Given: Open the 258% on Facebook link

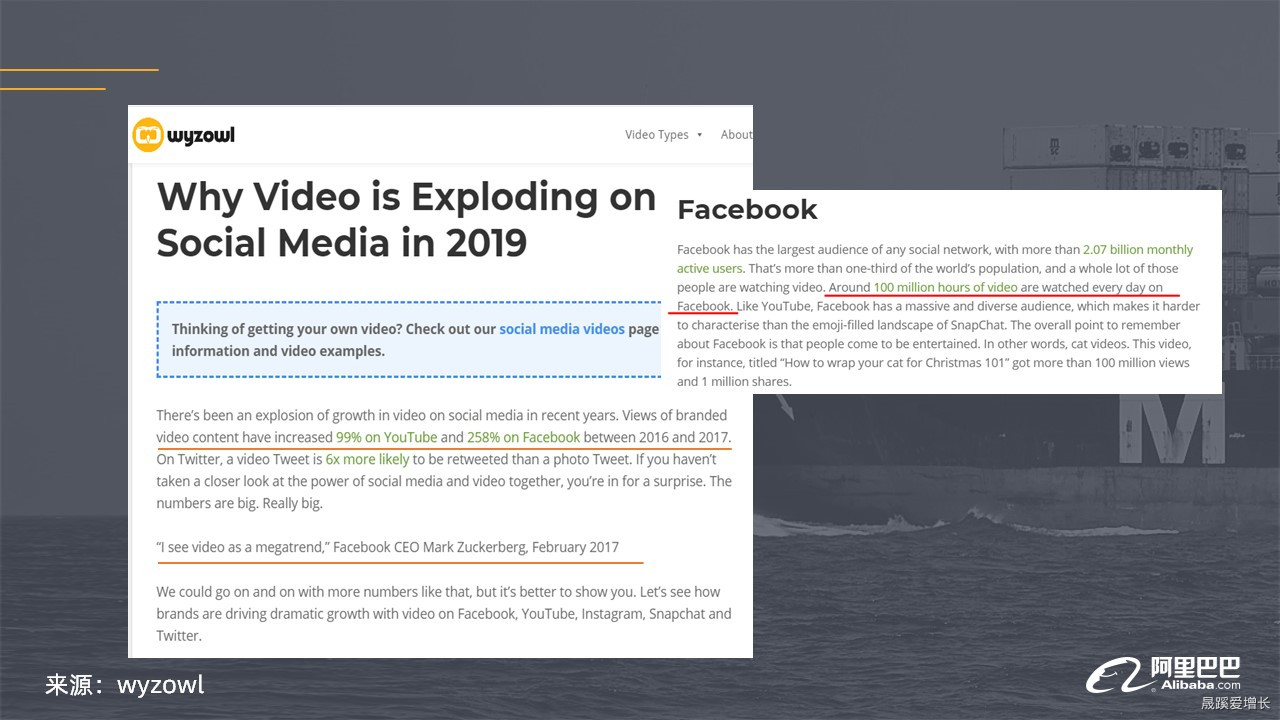Looking at the screenshot, I should 523,437.
